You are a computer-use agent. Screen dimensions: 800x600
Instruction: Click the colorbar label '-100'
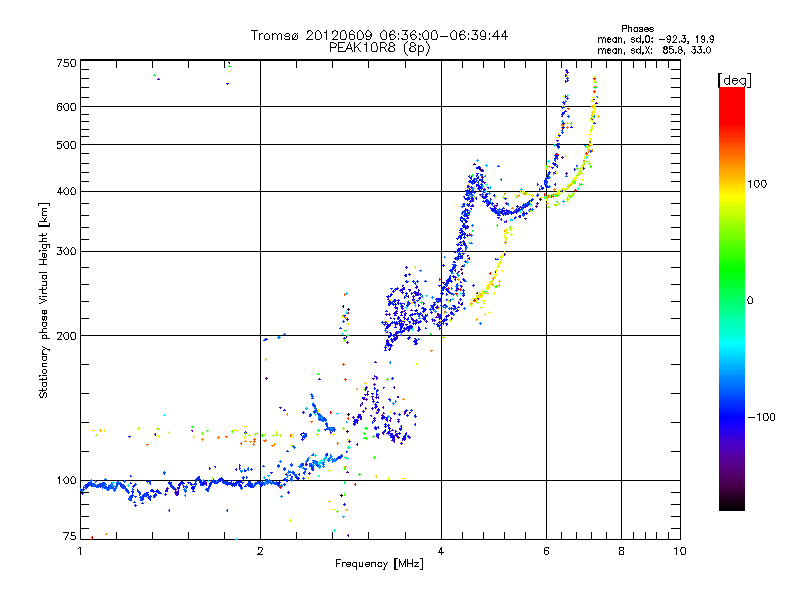[762, 417]
